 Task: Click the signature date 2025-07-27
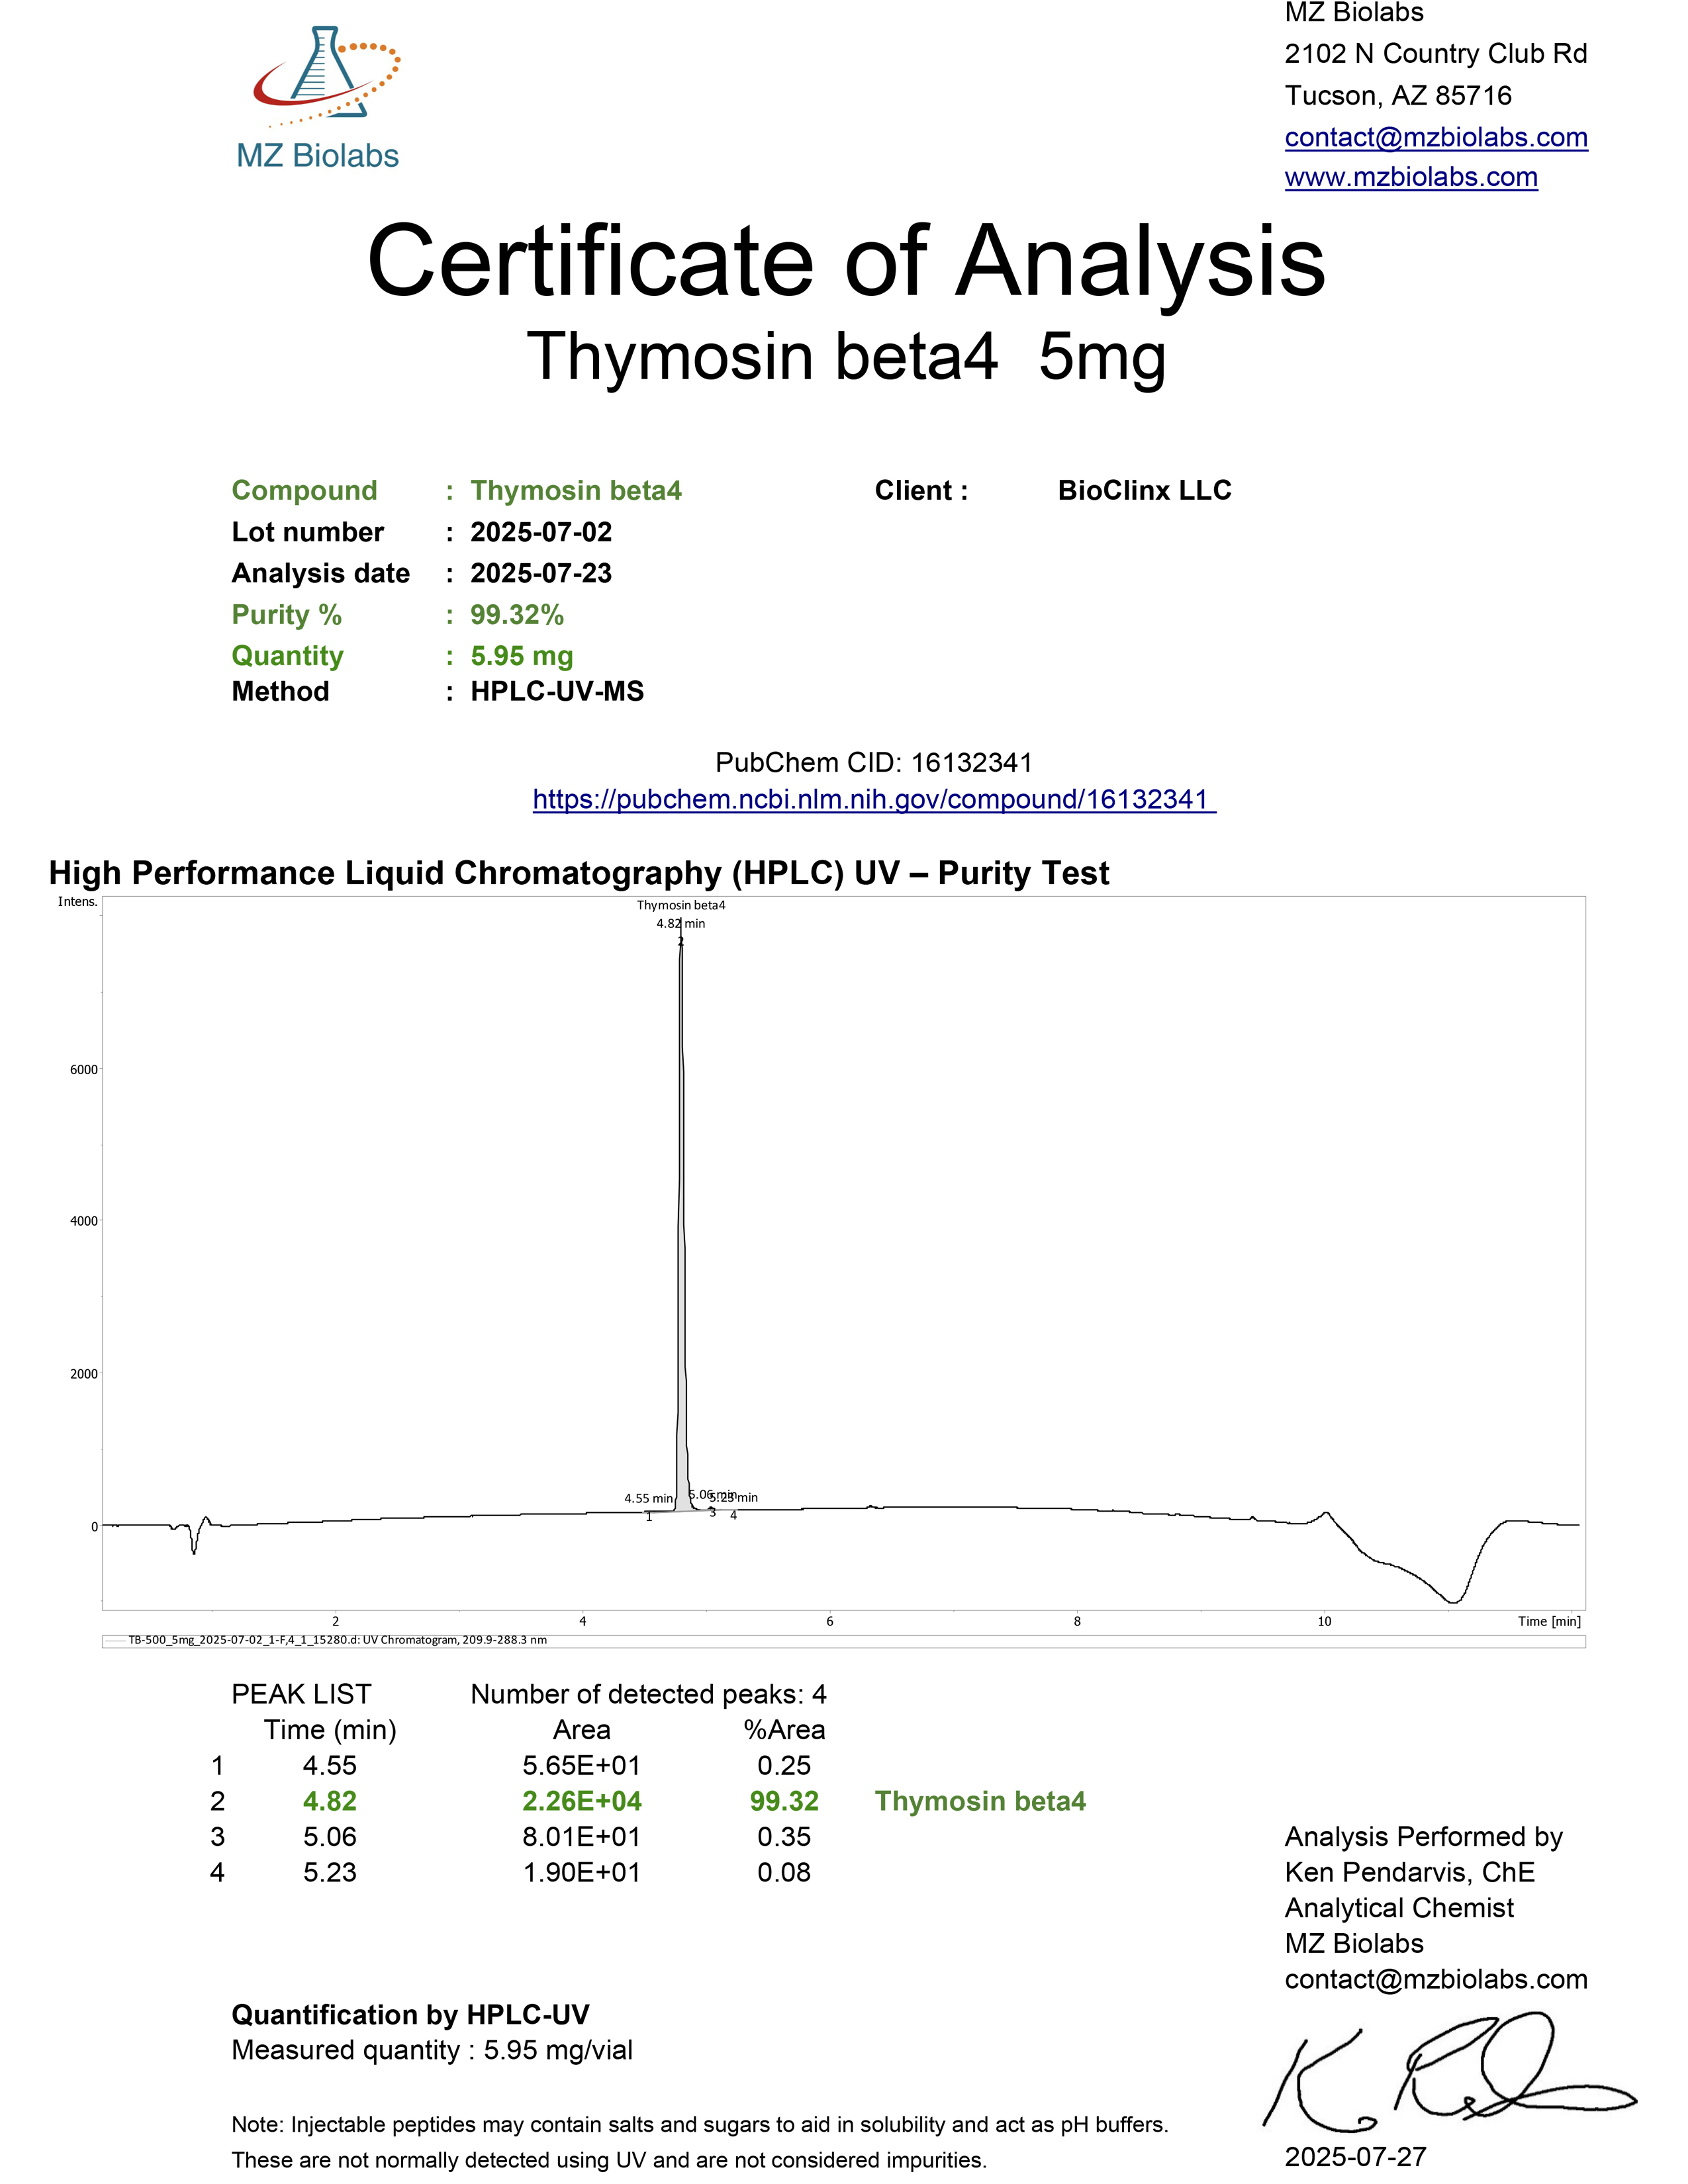pos(1355,2156)
